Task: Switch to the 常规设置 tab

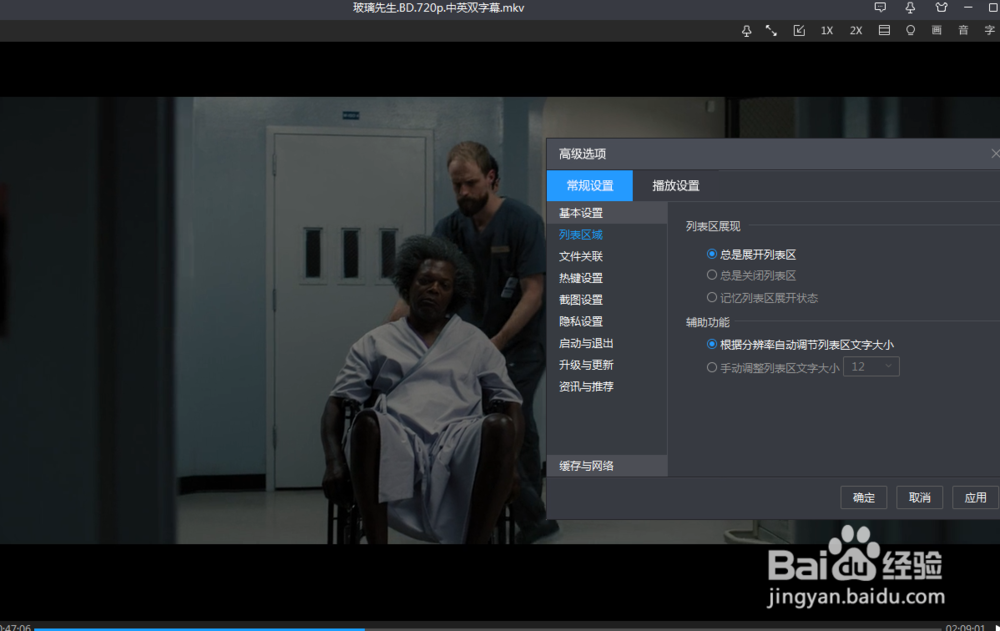Action: [x=590, y=186]
